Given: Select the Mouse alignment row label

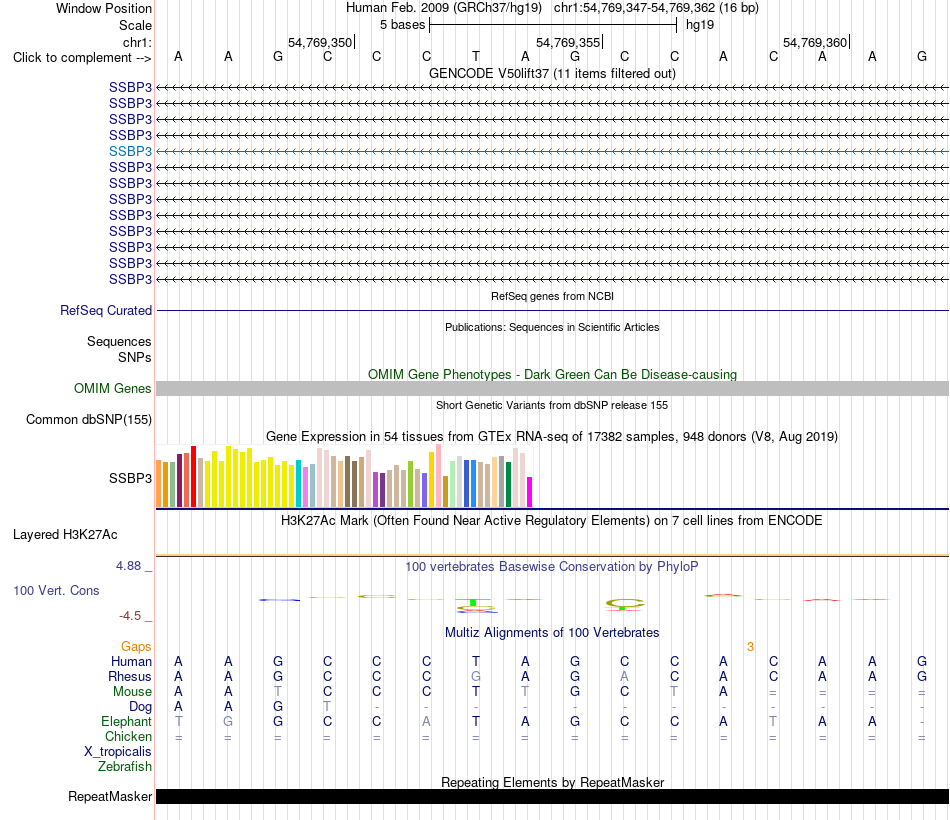Looking at the screenshot, I should tap(132, 692).
